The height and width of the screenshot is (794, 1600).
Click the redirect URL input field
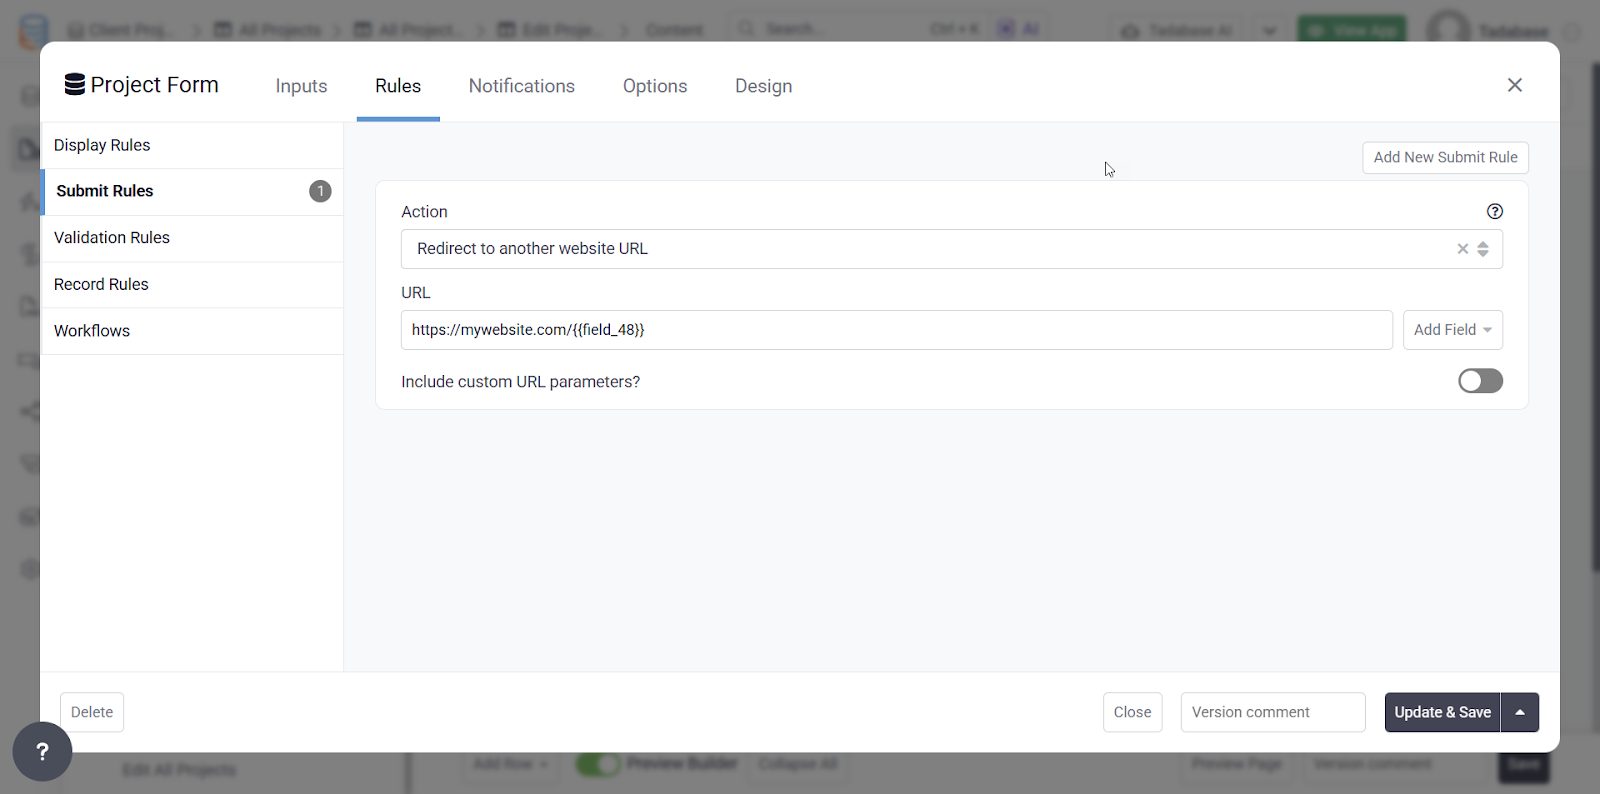(895, 330)
